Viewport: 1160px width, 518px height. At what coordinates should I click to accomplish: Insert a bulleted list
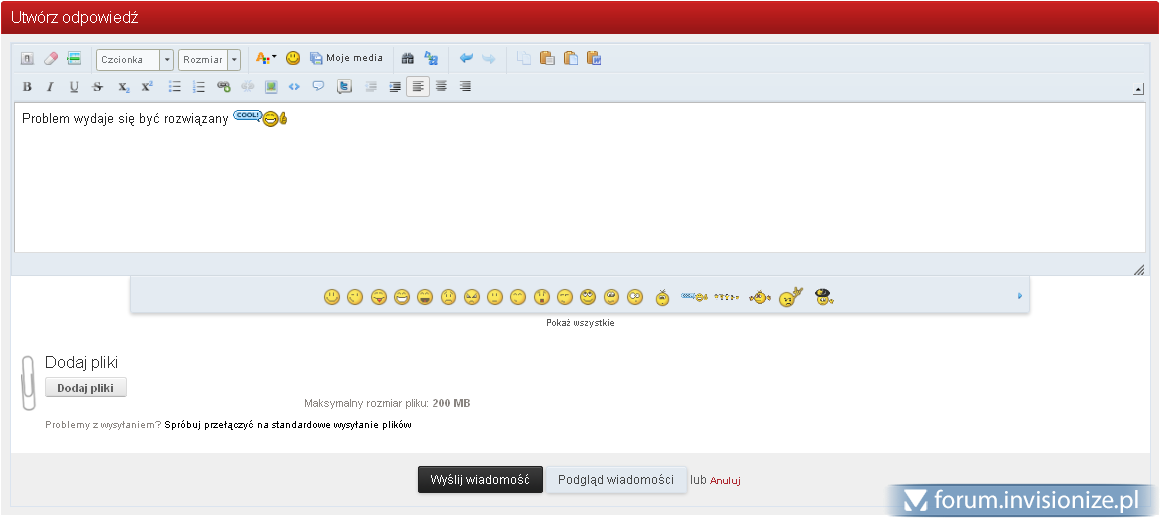(175, 87)
